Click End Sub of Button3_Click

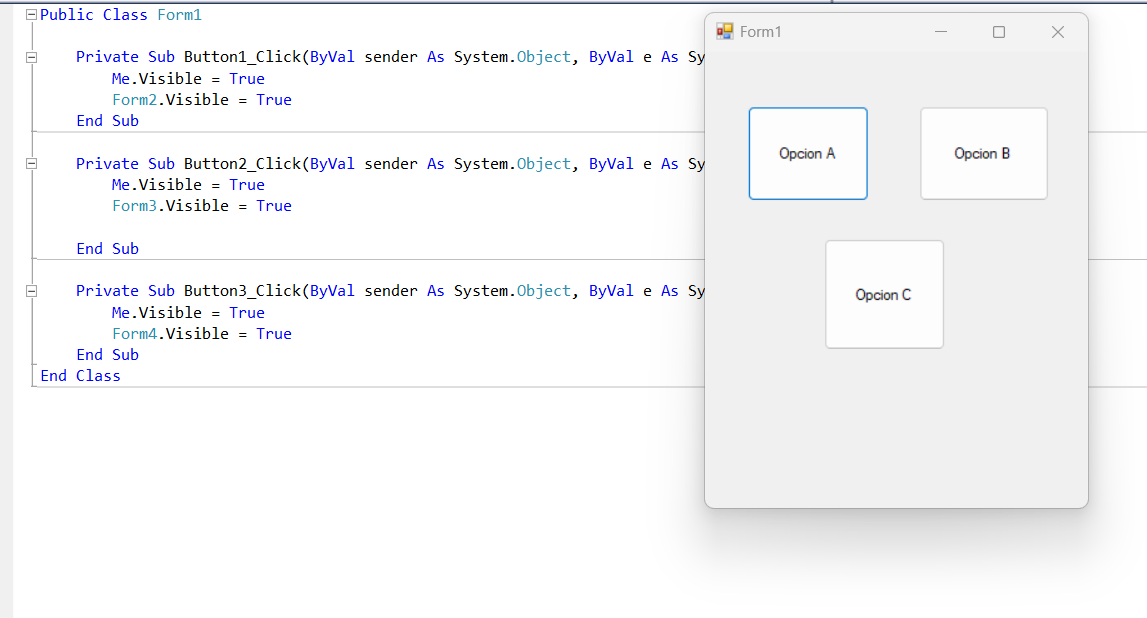coord(108,355)
